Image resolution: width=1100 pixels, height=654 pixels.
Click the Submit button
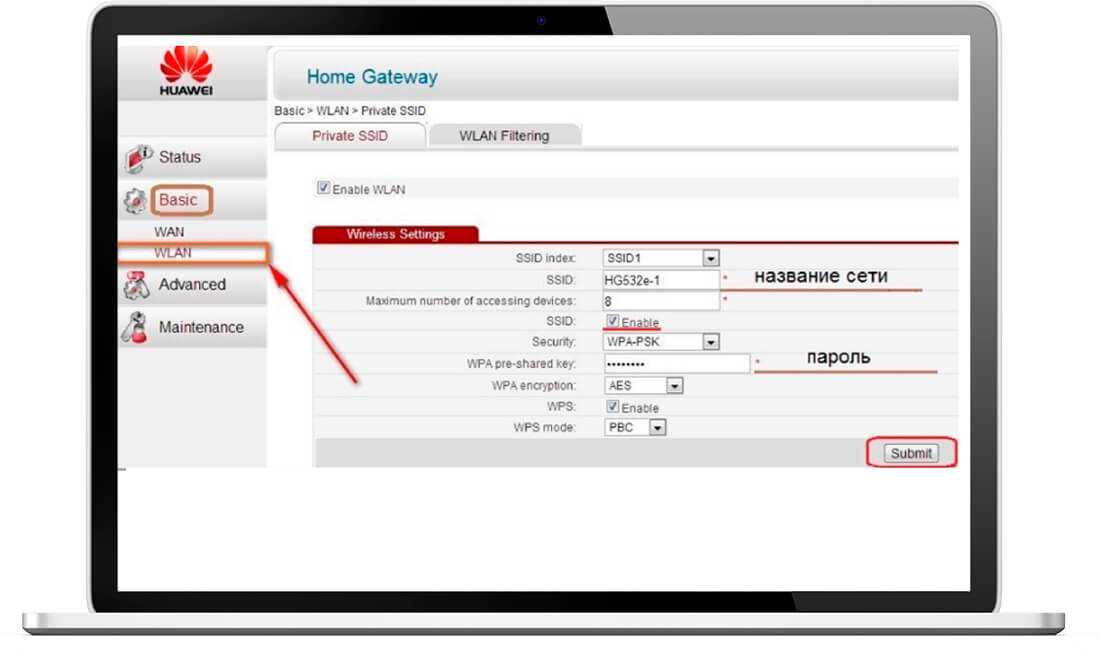click(911, 453)
